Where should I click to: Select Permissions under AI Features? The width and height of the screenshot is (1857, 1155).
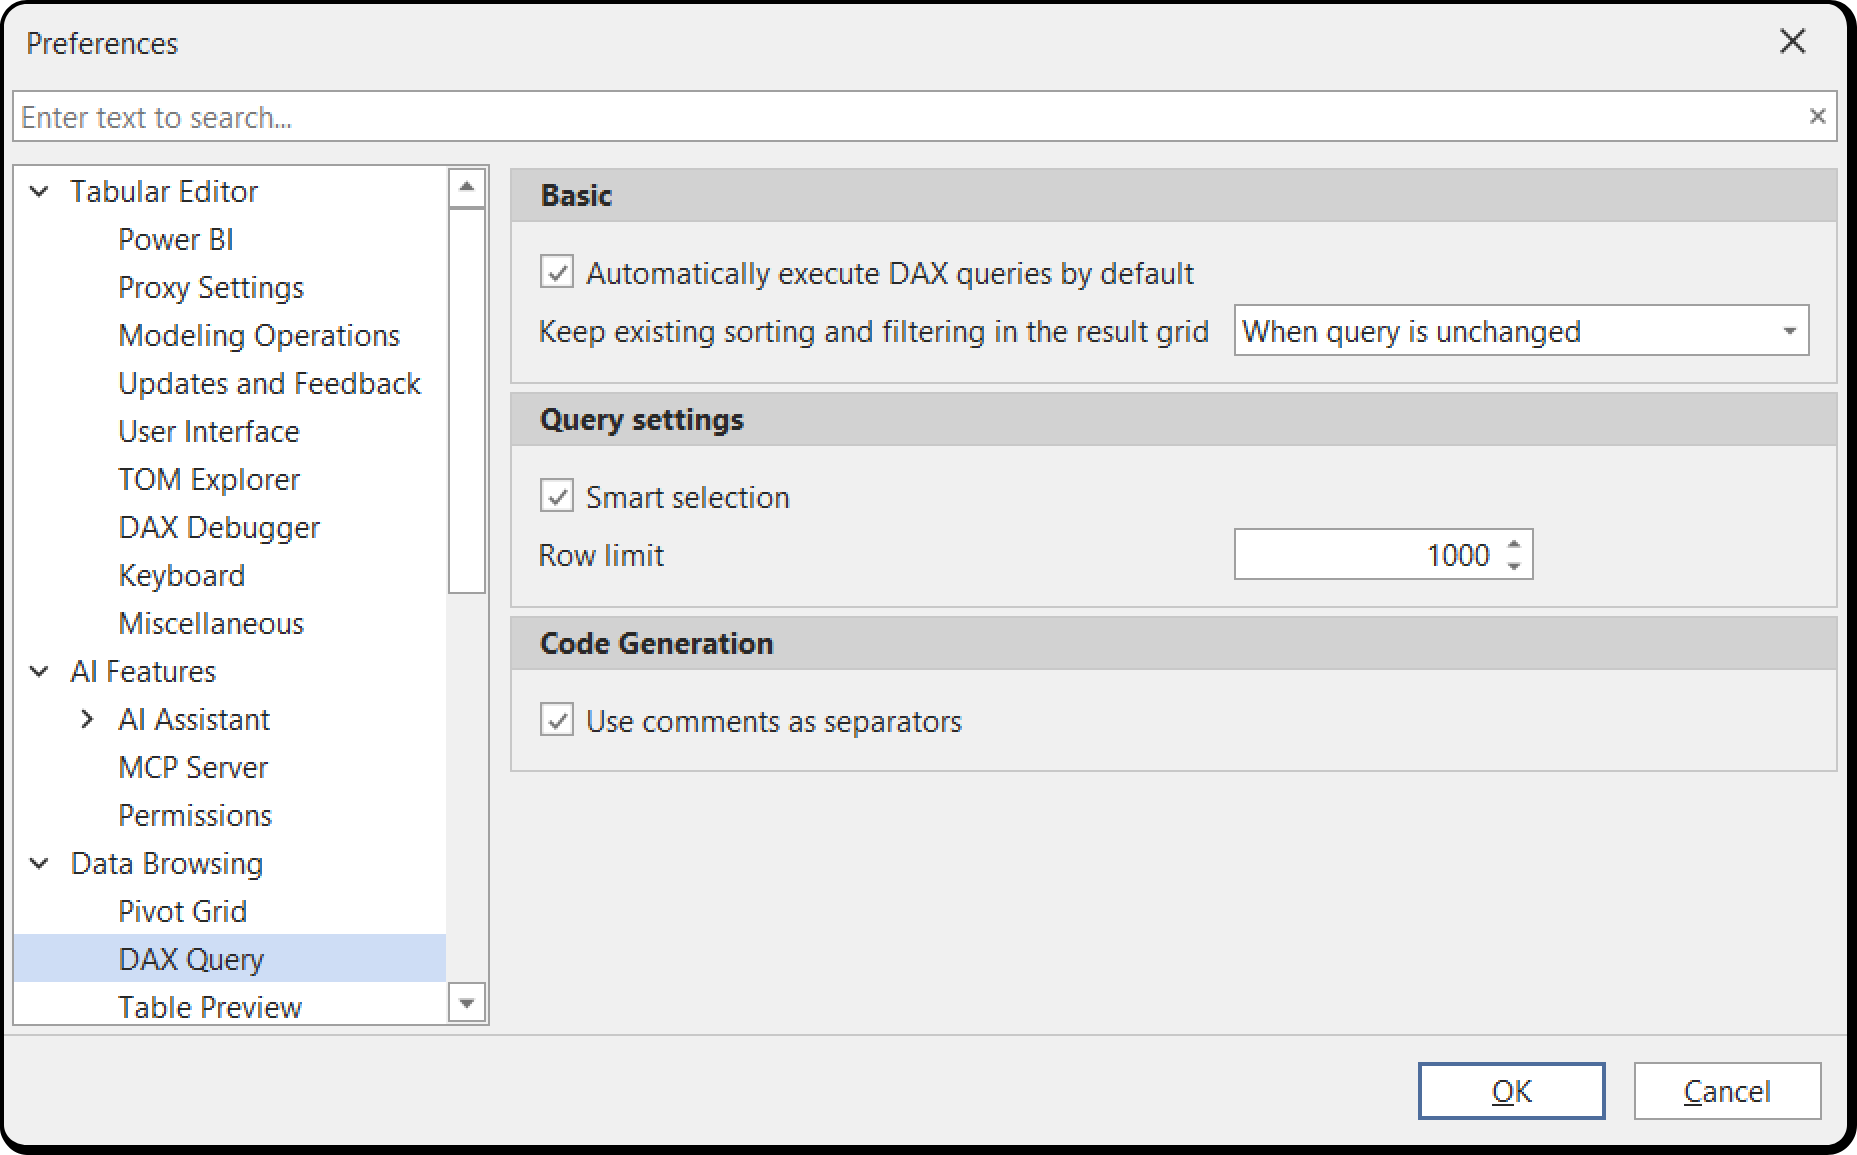(195, 815)
